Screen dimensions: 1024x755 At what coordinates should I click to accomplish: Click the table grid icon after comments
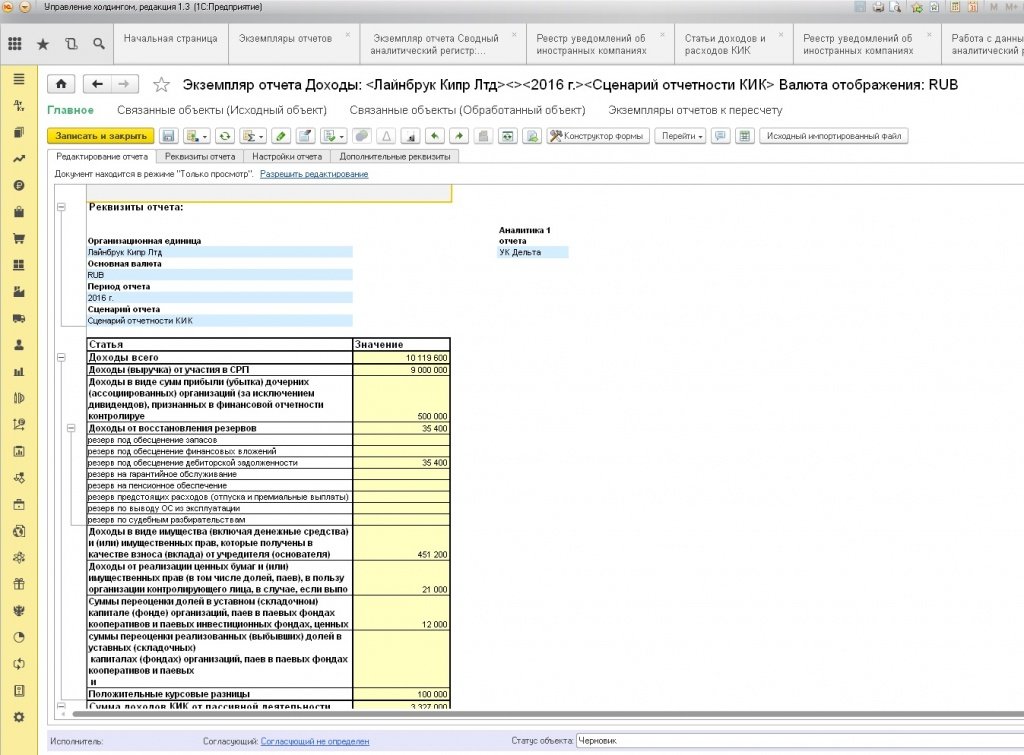click(744, 136)
